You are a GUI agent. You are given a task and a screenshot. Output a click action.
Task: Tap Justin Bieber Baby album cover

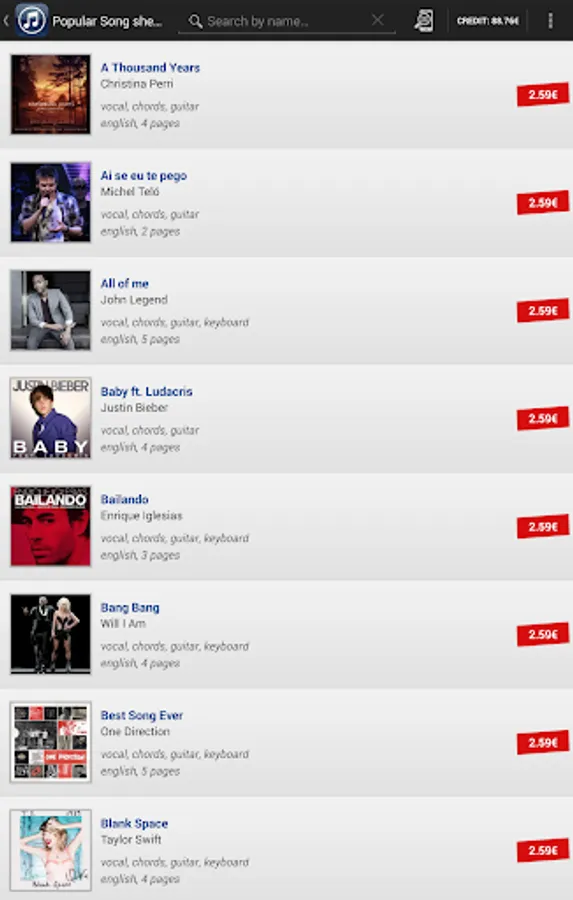point(51,418)
